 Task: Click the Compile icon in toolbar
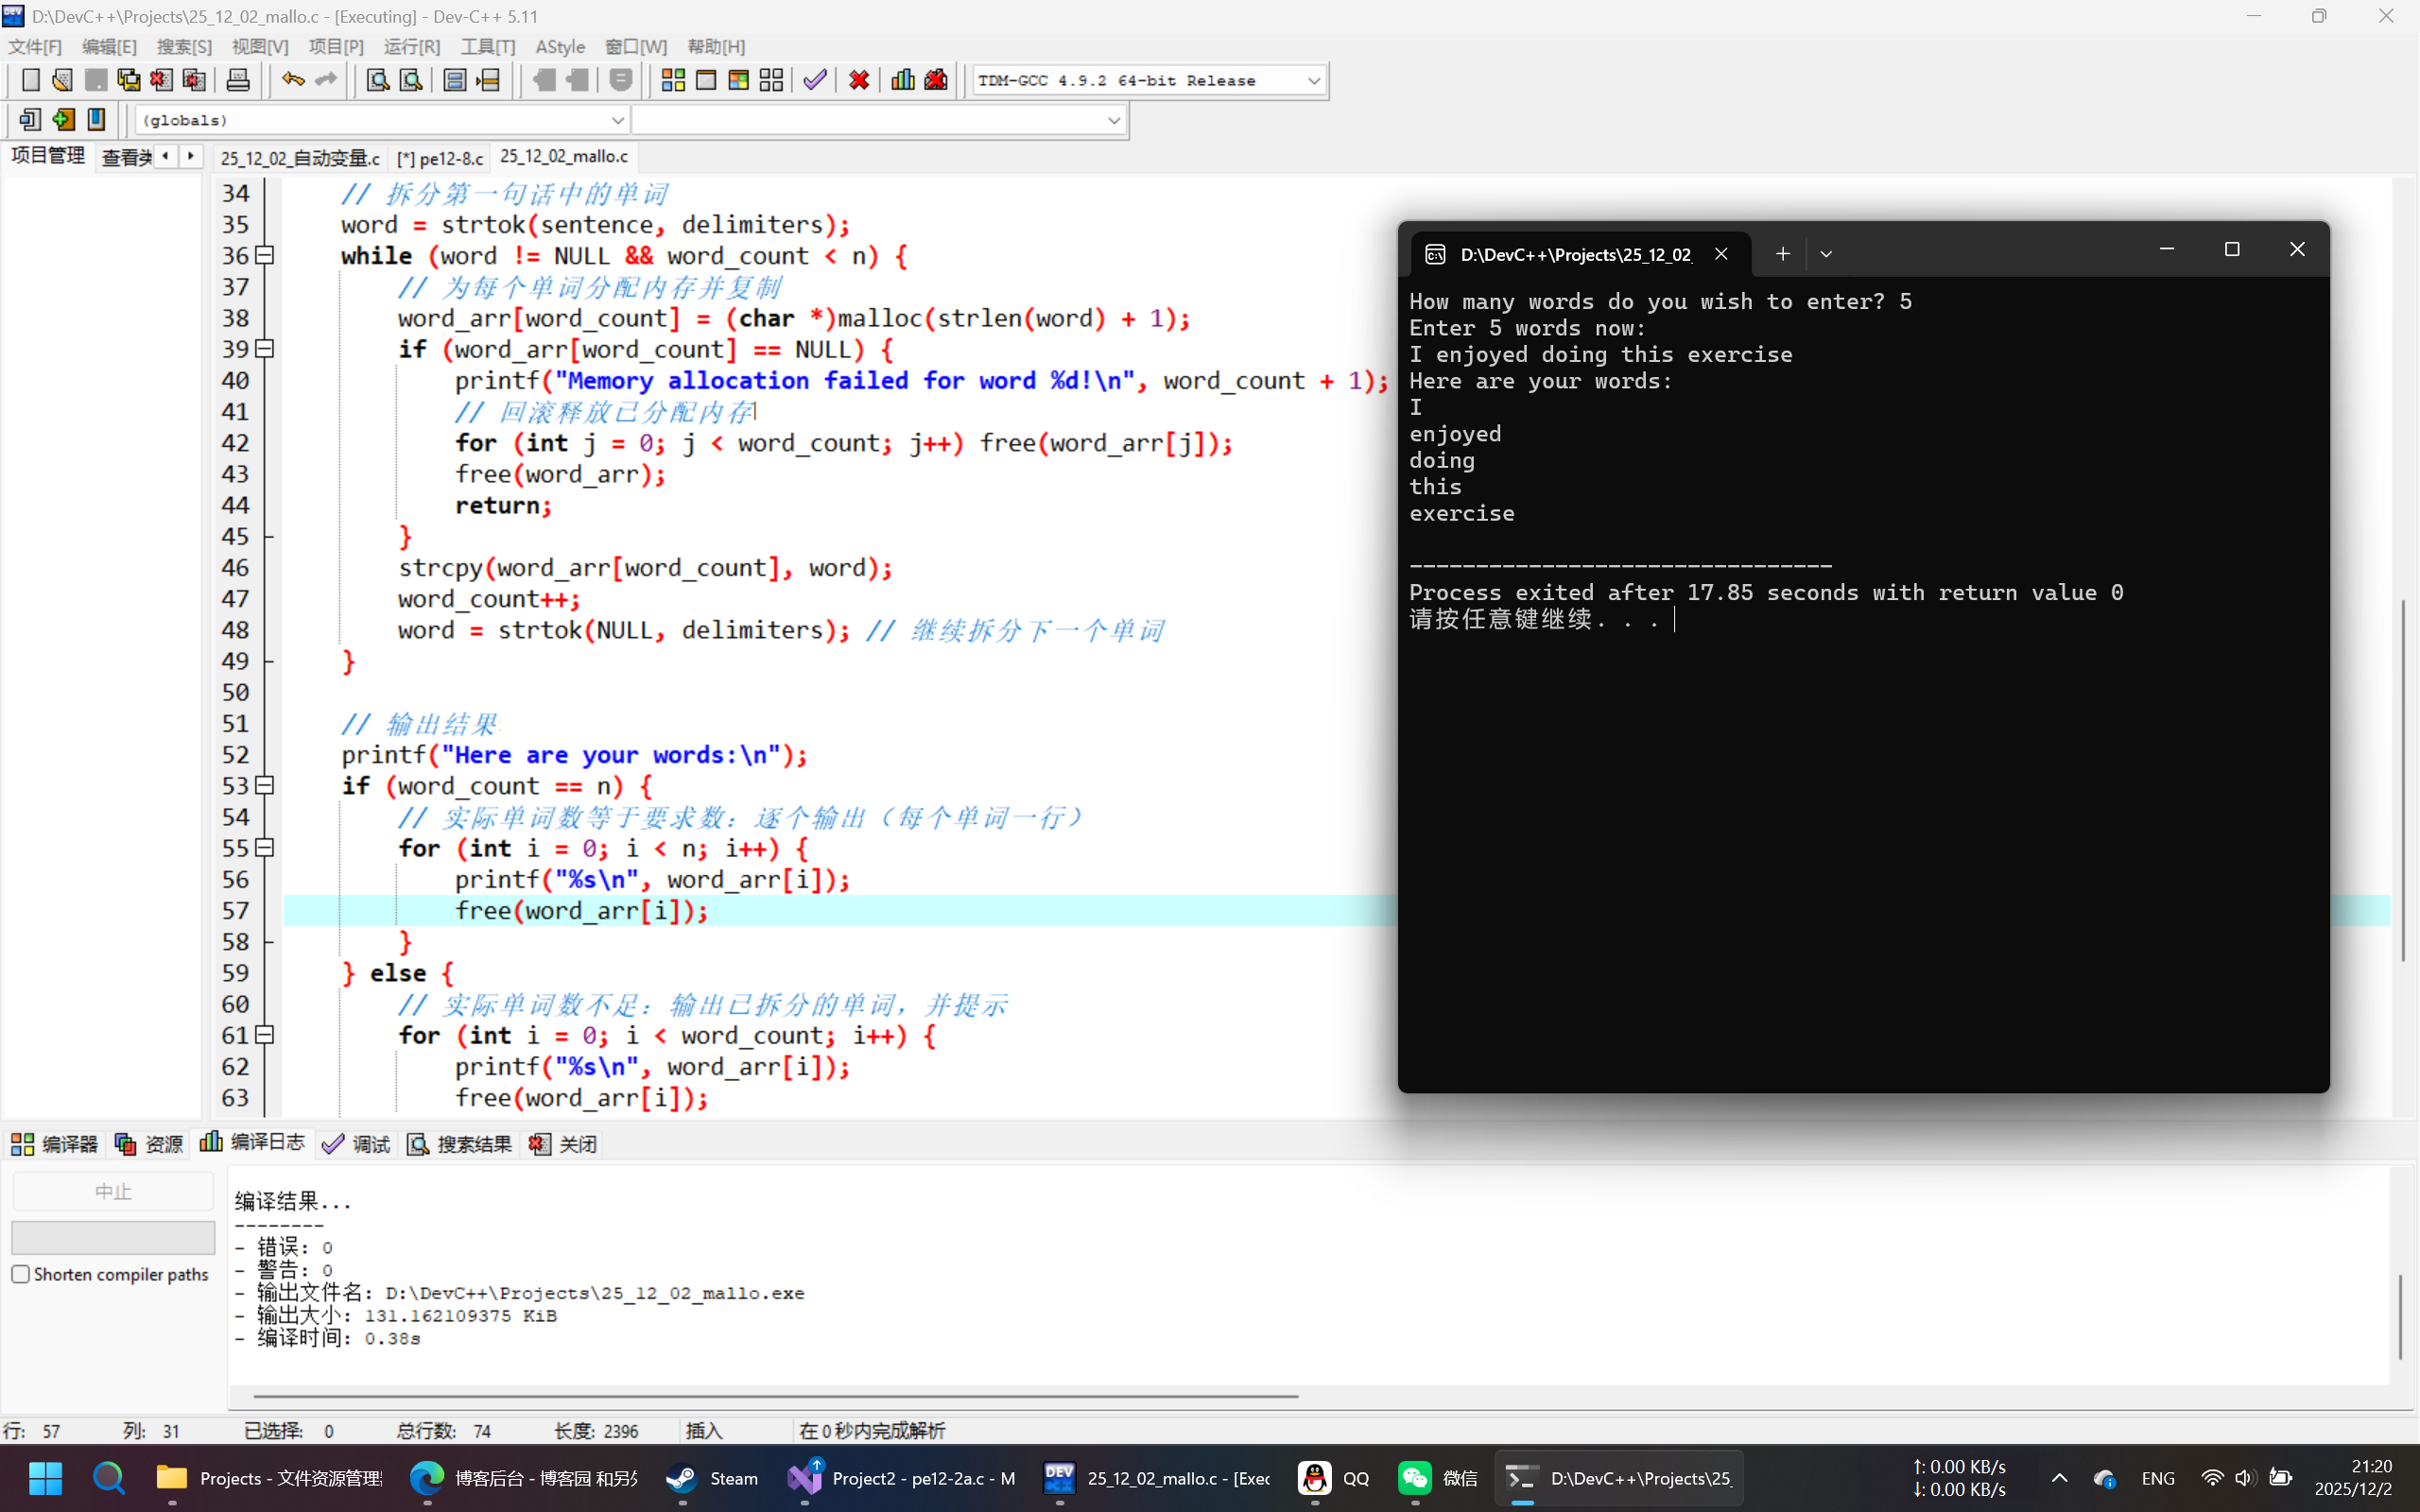tap(673, 80)
